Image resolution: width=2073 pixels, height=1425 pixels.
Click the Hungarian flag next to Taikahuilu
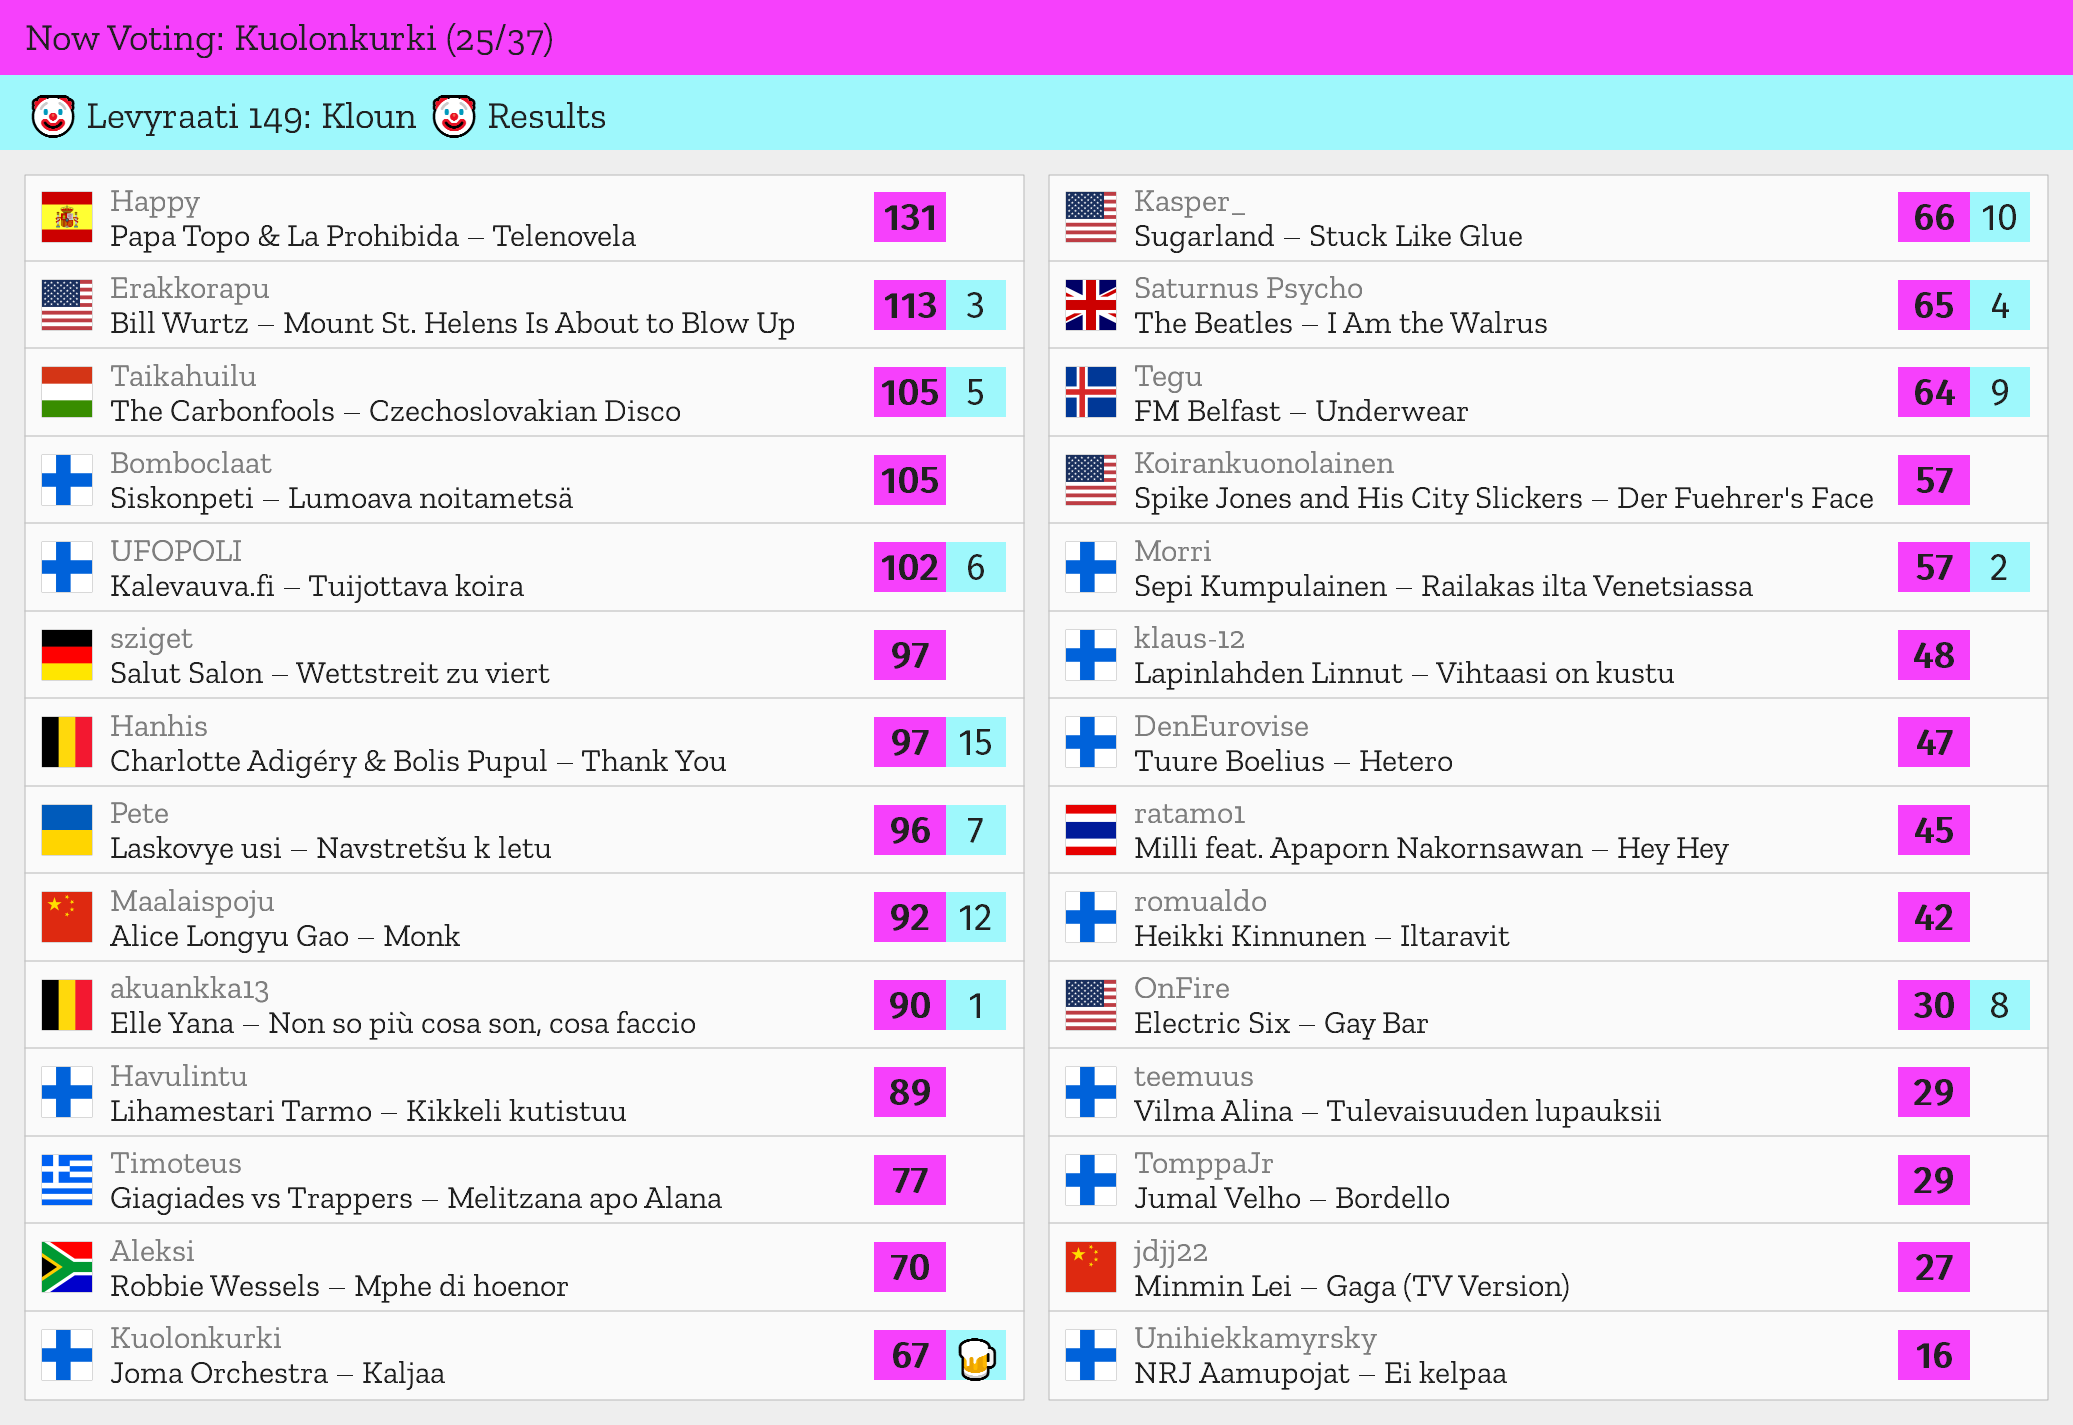[67, 392]
